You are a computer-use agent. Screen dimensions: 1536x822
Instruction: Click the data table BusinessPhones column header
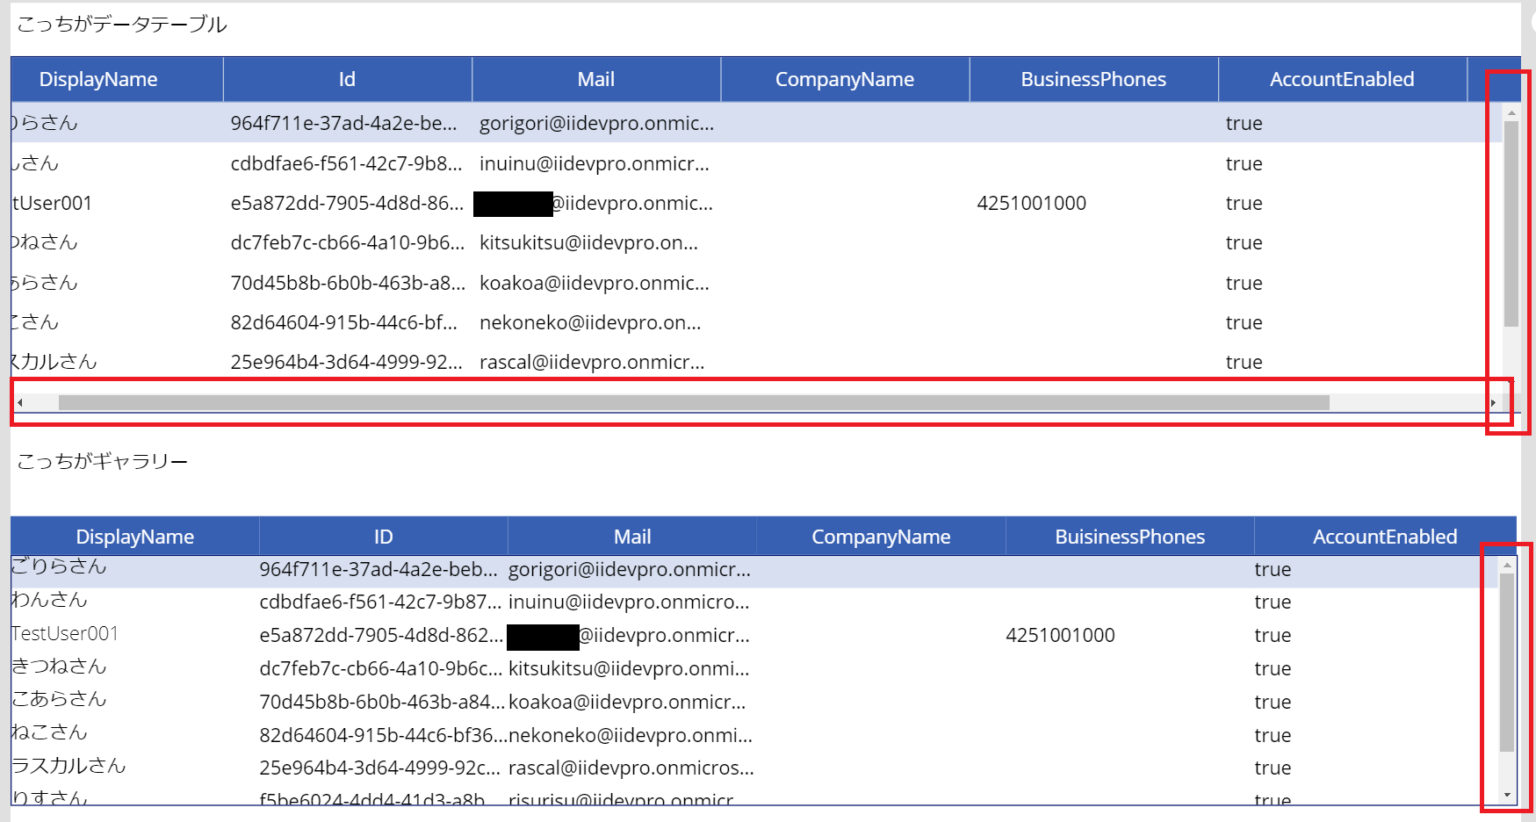coord(1094,79)
